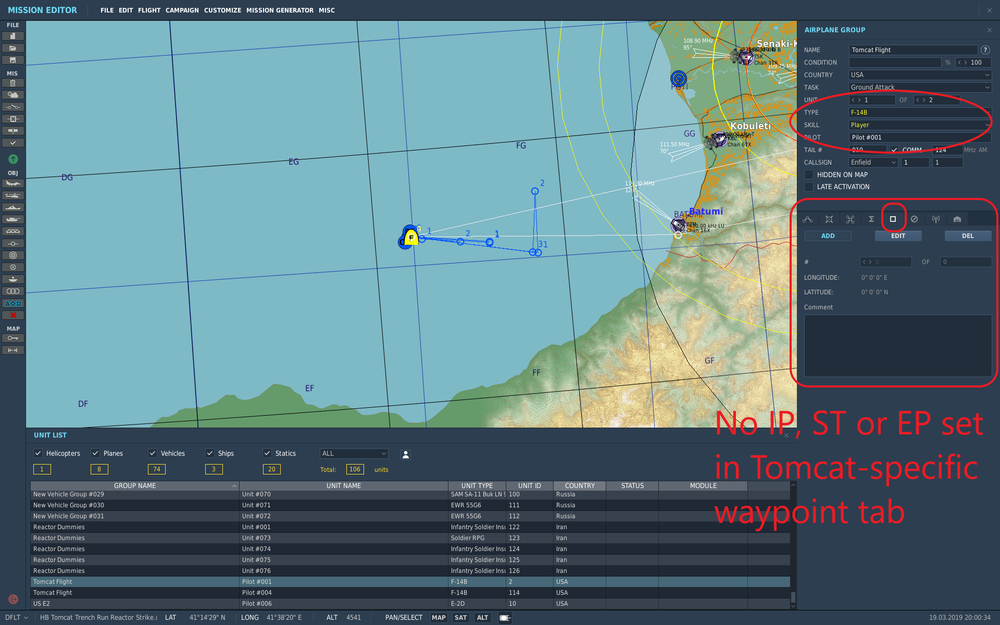The height and width of the screenshot is (625, 1000).
Task: Toggle the Planes checkbox
Action: (x=95, y=453)
